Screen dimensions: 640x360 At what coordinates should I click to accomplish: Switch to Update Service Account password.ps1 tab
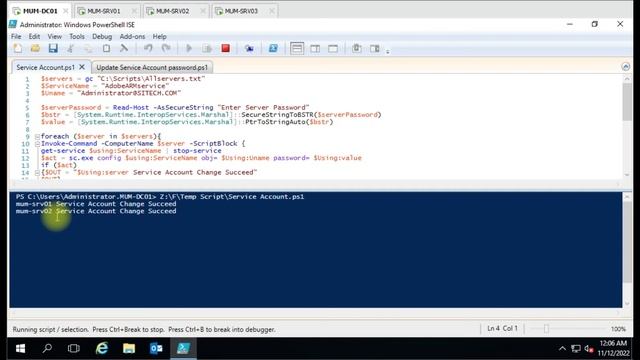(152, 67)
